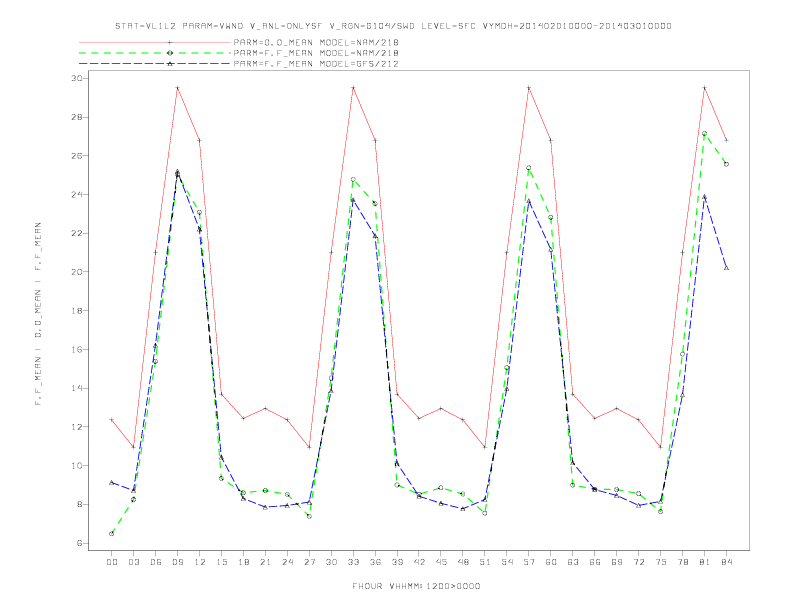
Task: Click y-axis tick label 18
Action: pyautogui.click(x=77, y=311)
